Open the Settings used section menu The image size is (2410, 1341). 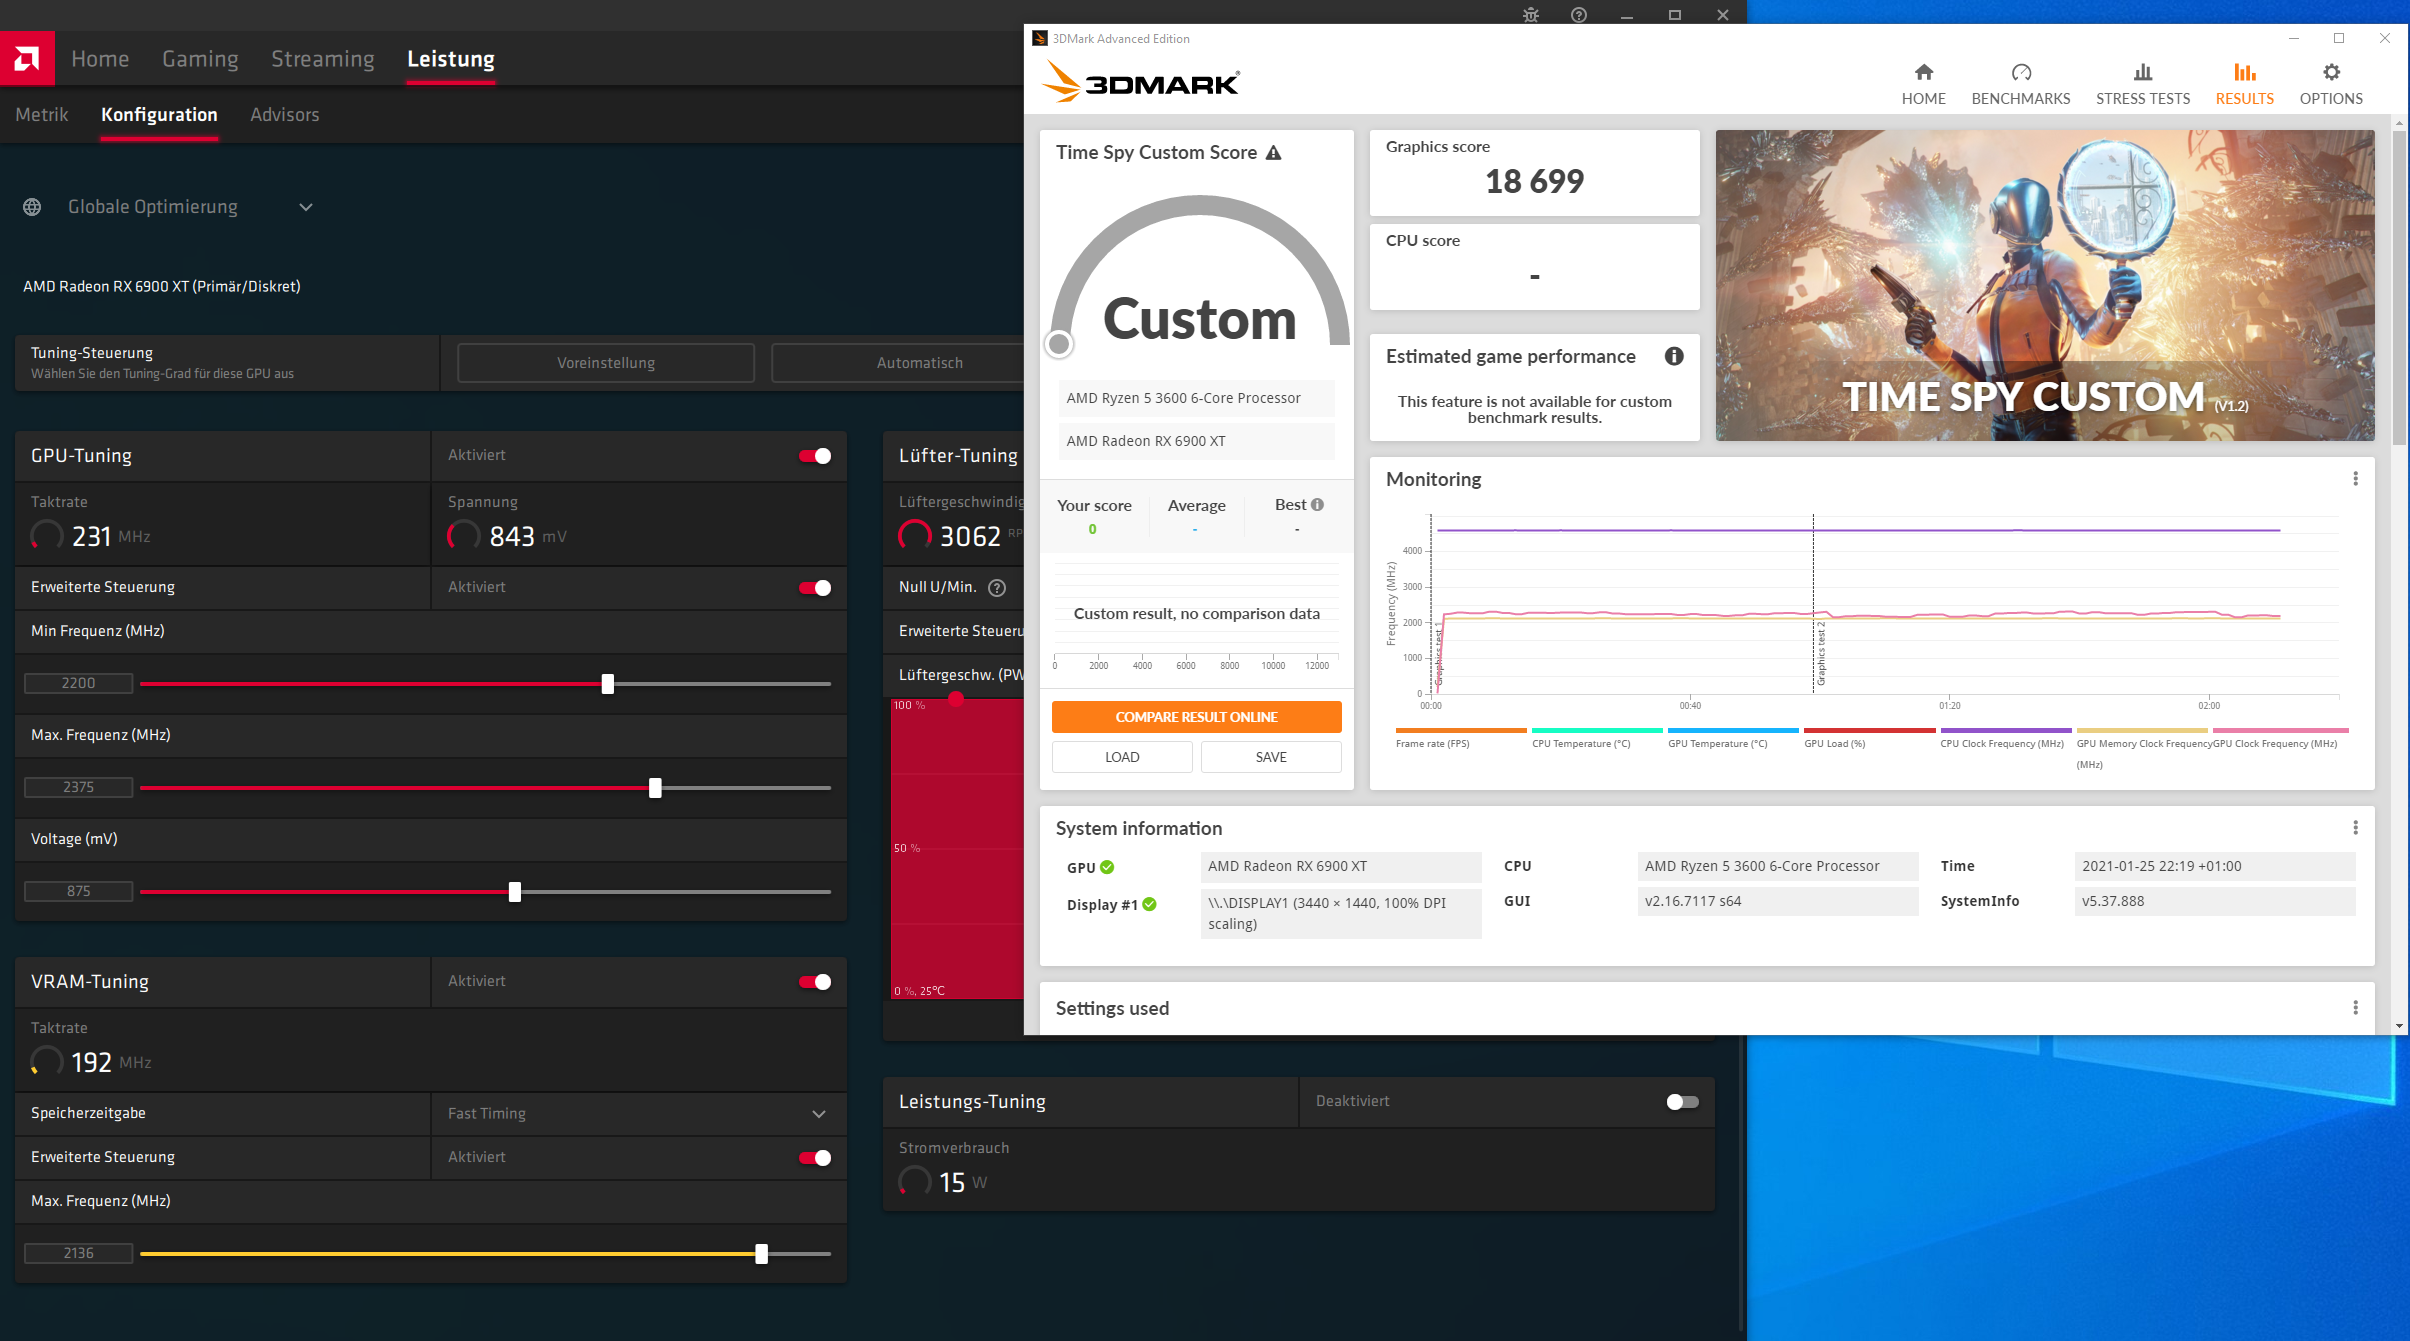point(2355,1008)
